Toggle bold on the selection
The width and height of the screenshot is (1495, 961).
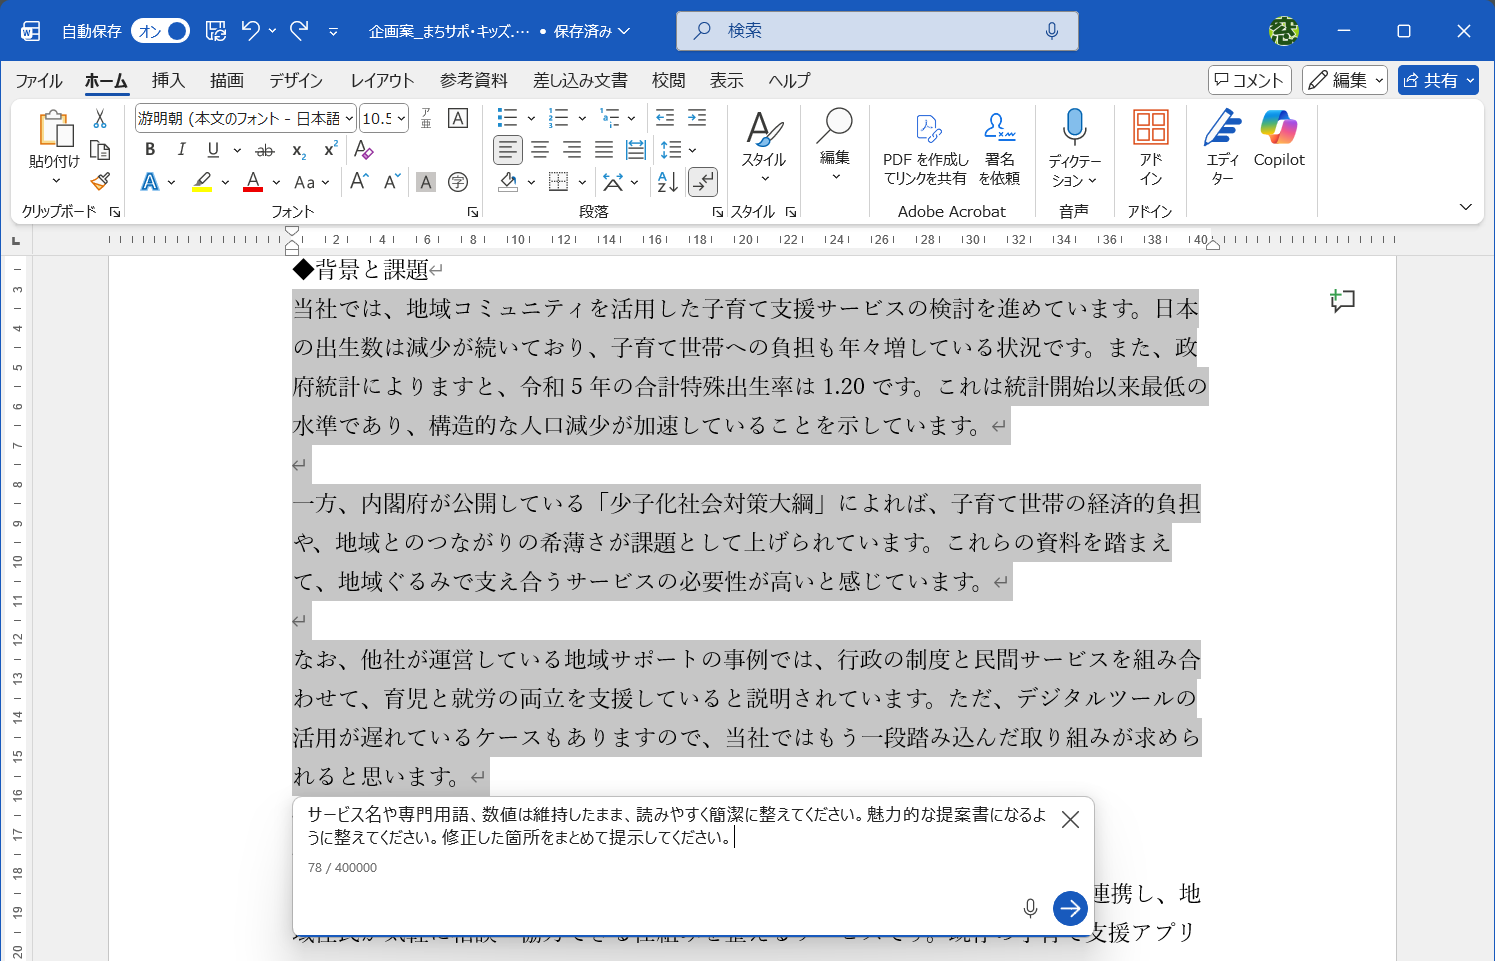pos(149,150)
